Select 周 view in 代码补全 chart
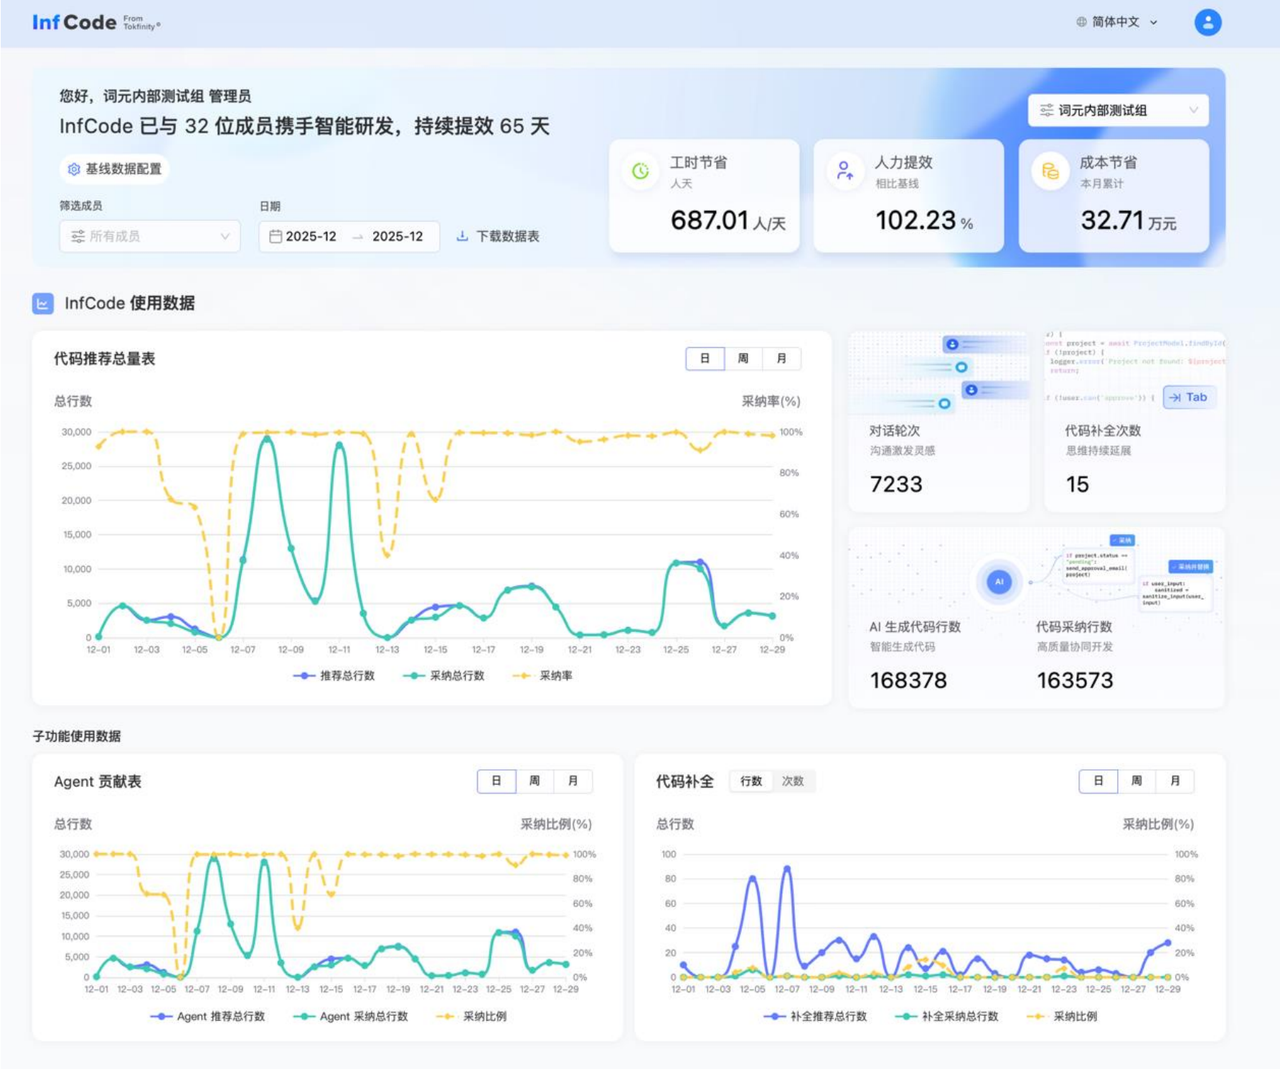The width and height of the screenshot is (1280, 1069). coord(1136,781)
